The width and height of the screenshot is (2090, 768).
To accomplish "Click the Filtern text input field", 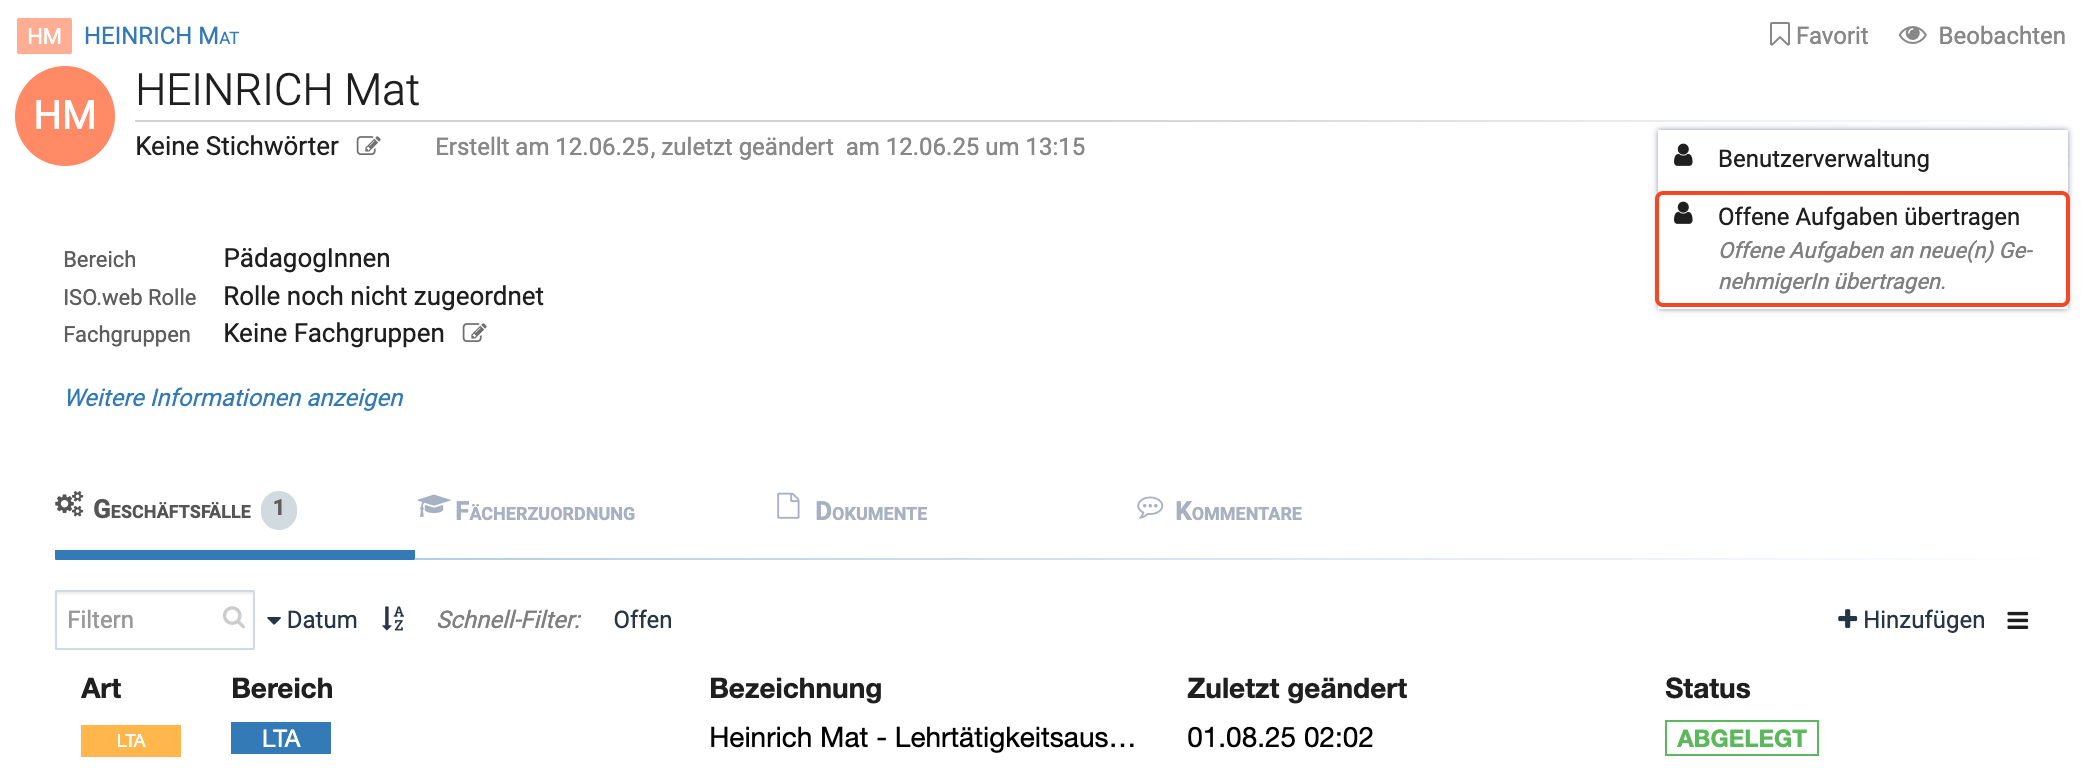I will (x=140, y=620).
